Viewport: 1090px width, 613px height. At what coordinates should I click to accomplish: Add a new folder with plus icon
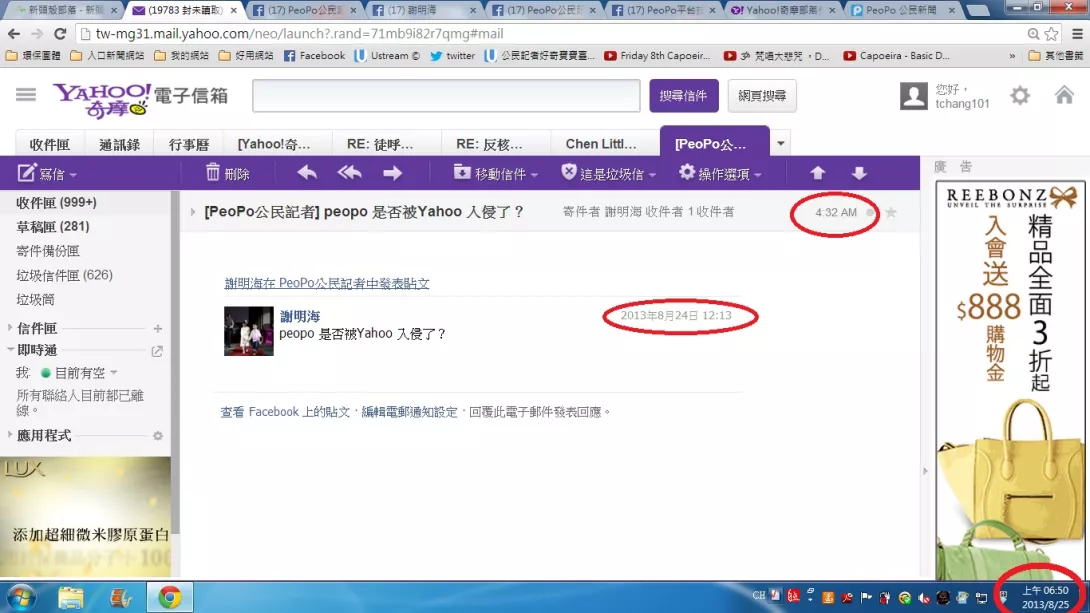[x=158, y=328]
